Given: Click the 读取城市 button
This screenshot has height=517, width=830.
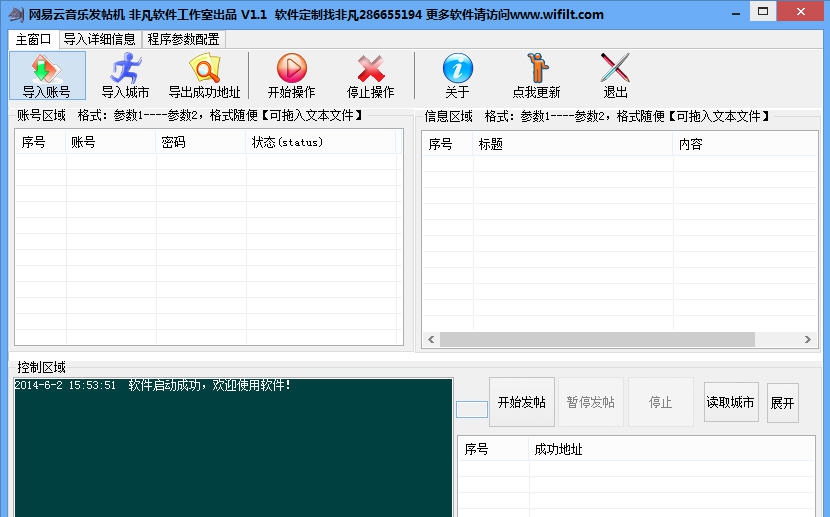Looking at the screenshot, I should (731, 402).
